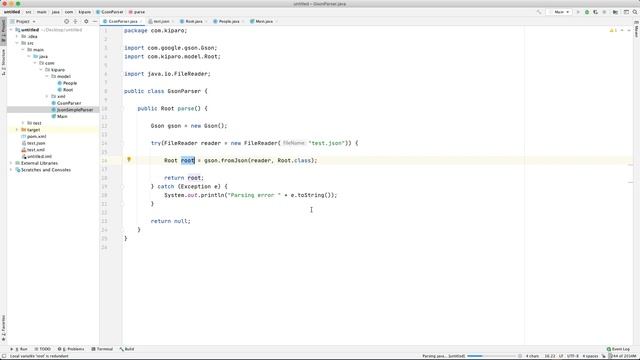
Task: Collapse the main folder in tree
Action: tap(23, 49)
